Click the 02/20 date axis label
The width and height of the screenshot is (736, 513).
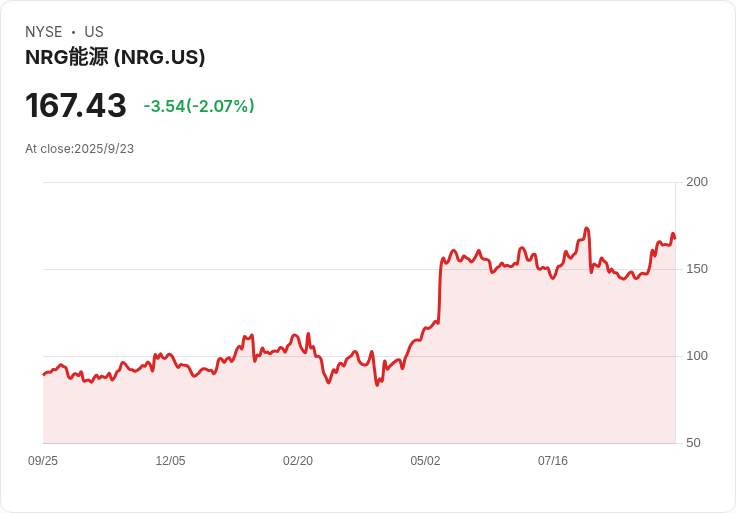298,461
